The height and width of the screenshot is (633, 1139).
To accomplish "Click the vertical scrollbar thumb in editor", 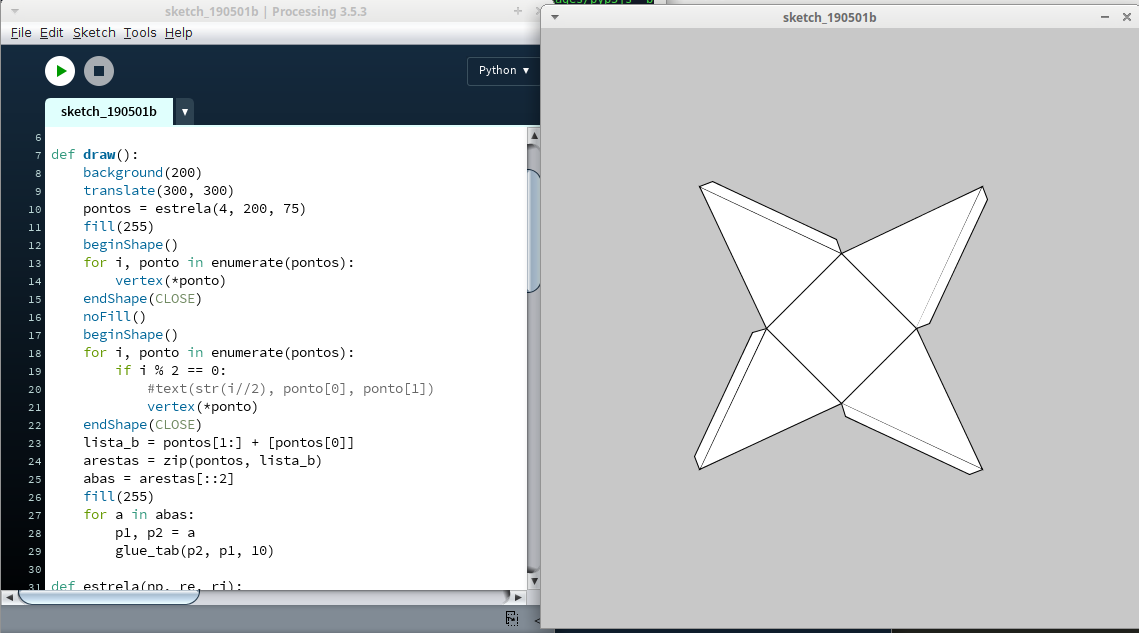I will tap(534, 230).
